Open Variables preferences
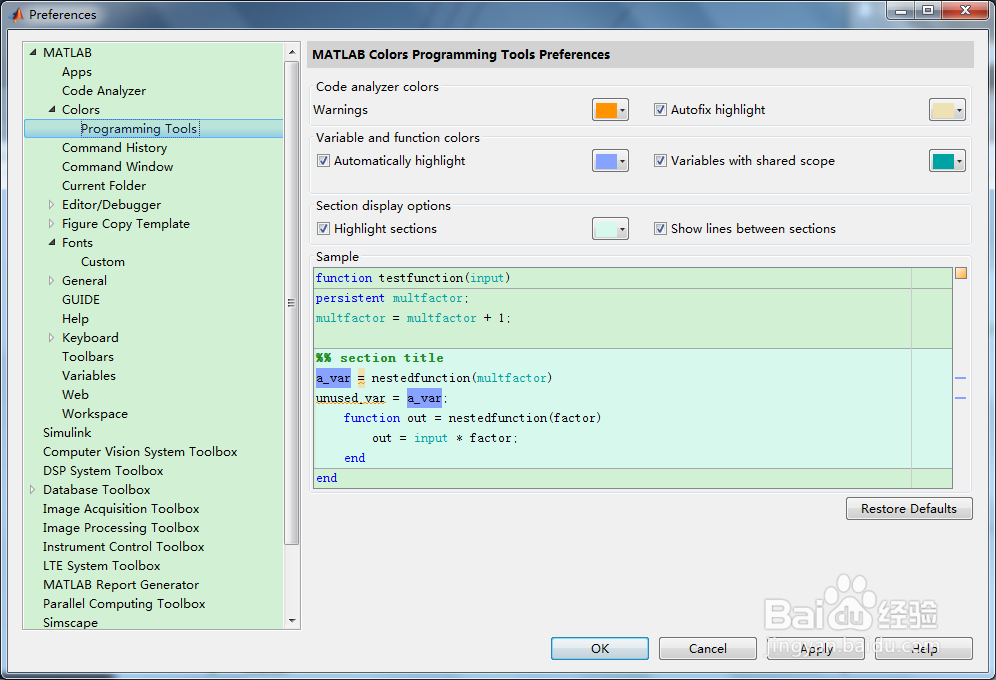The height and width of the screenshot is (680, 996). (x=89, y=376)
